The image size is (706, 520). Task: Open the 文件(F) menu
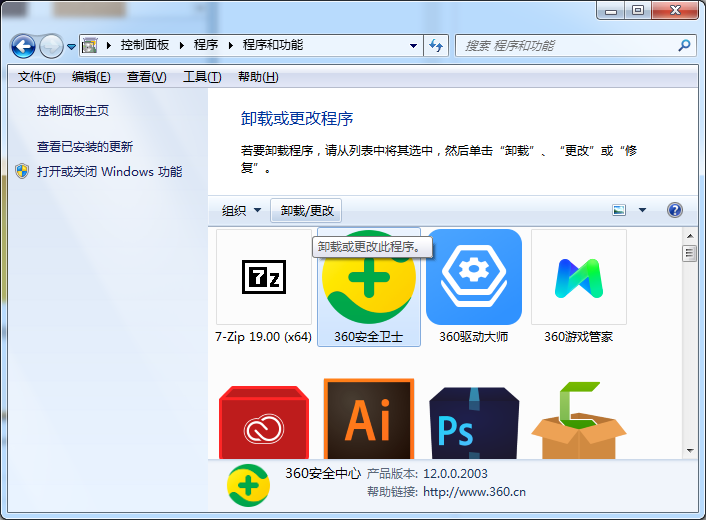[x=37, y=77]
